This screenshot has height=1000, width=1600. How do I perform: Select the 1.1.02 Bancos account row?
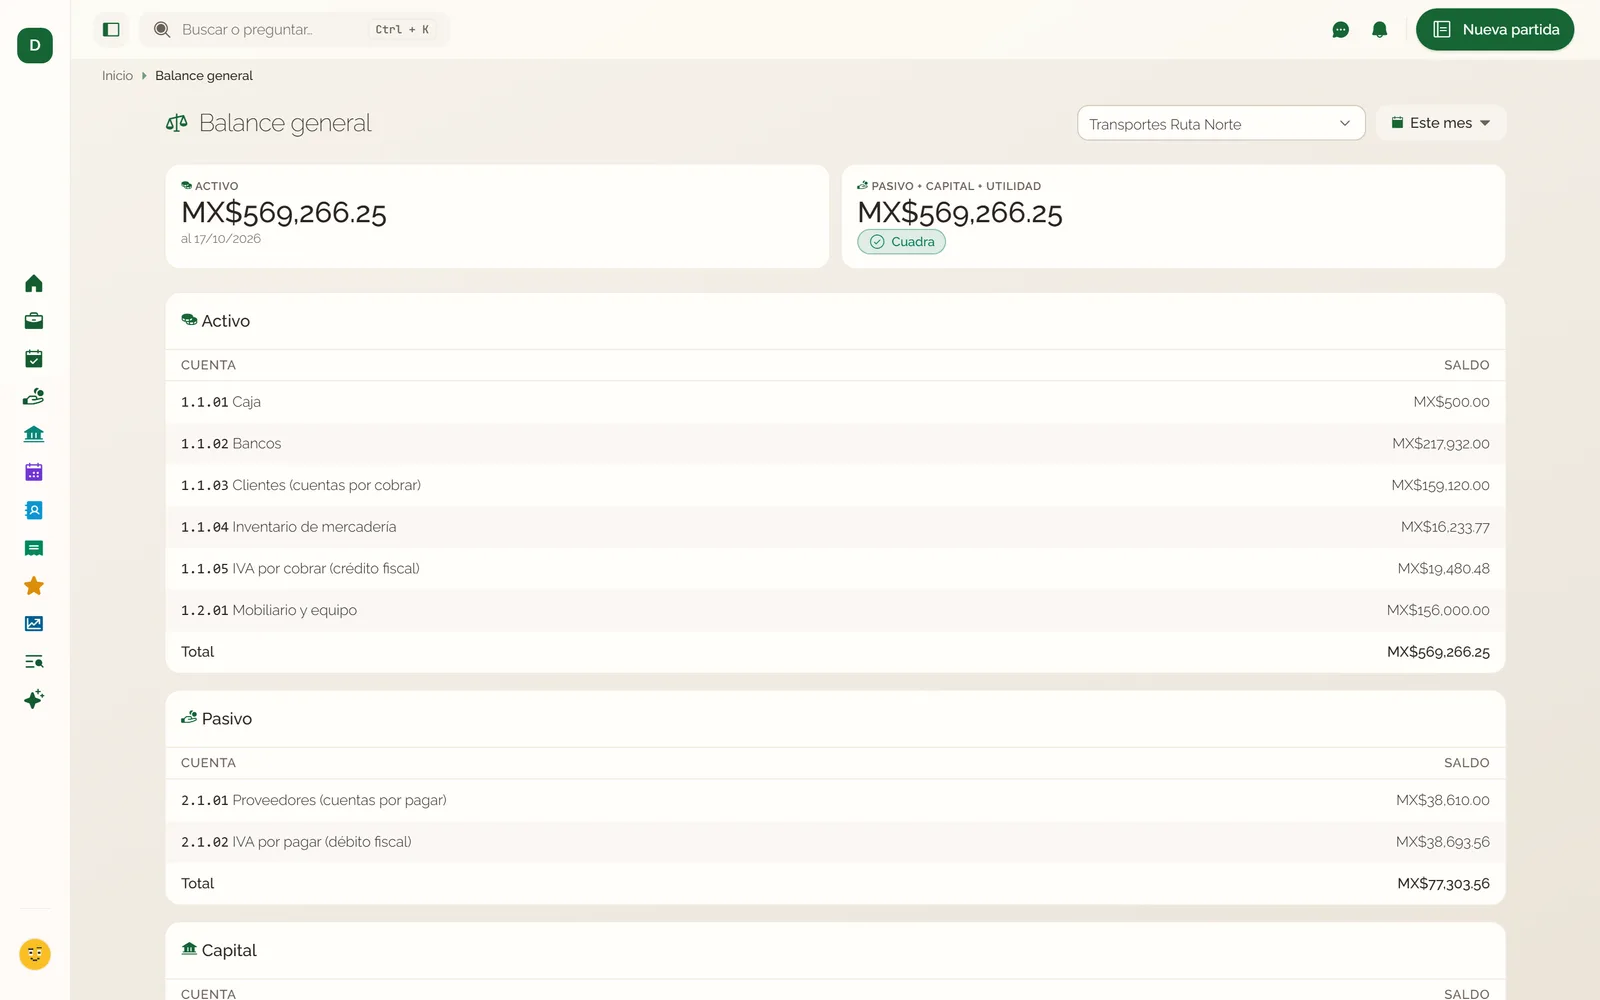tap(835, 444)
